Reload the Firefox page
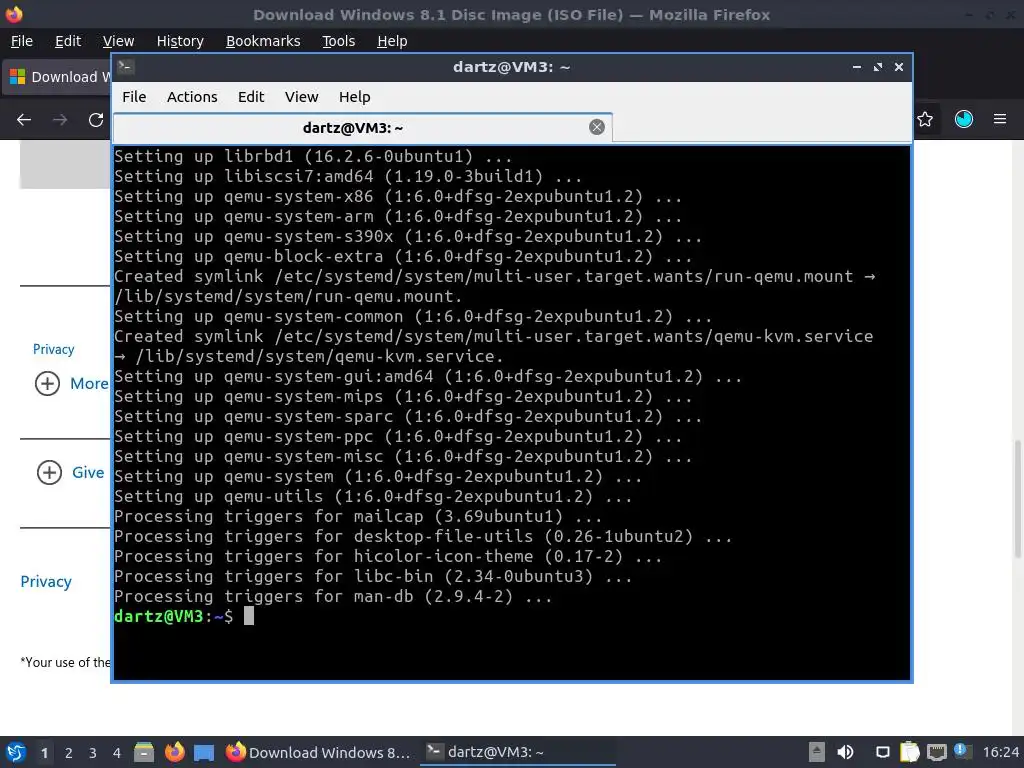The height and width of the screenshot is (768, 1024). point(96,120)
